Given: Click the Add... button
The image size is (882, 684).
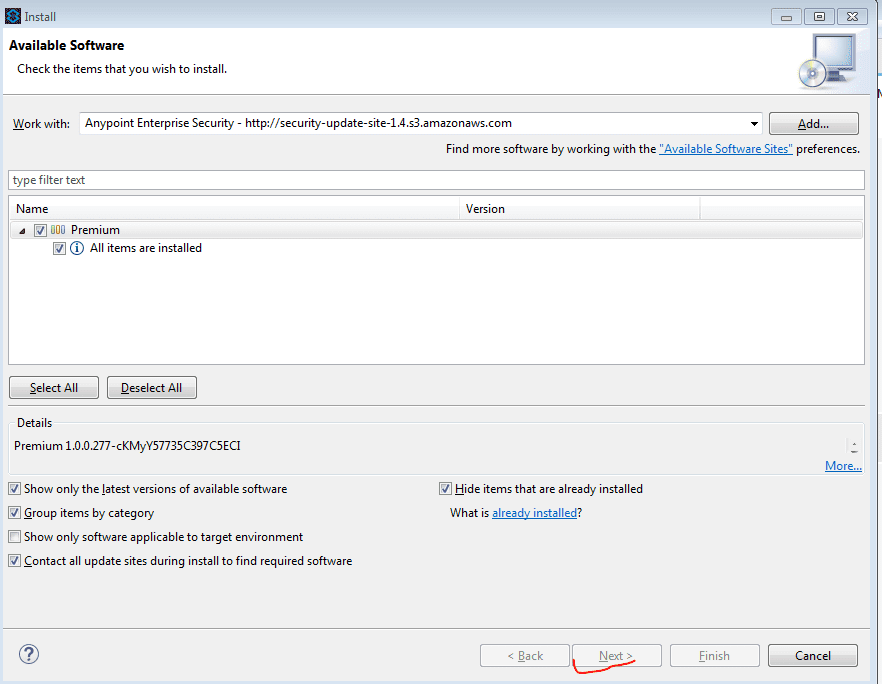Looking at the screenshot, I should click(x=813, y=124).
